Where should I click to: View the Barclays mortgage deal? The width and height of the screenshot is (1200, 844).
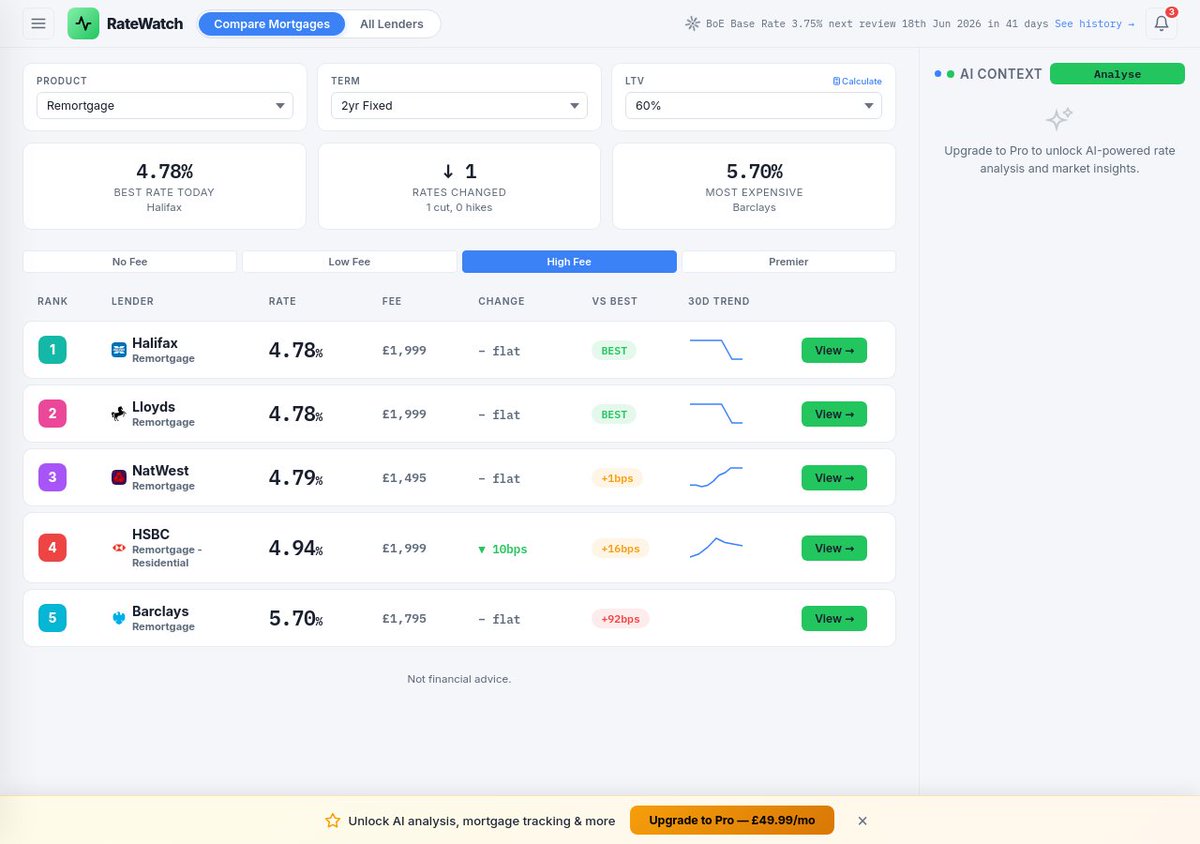click(834, 618)
